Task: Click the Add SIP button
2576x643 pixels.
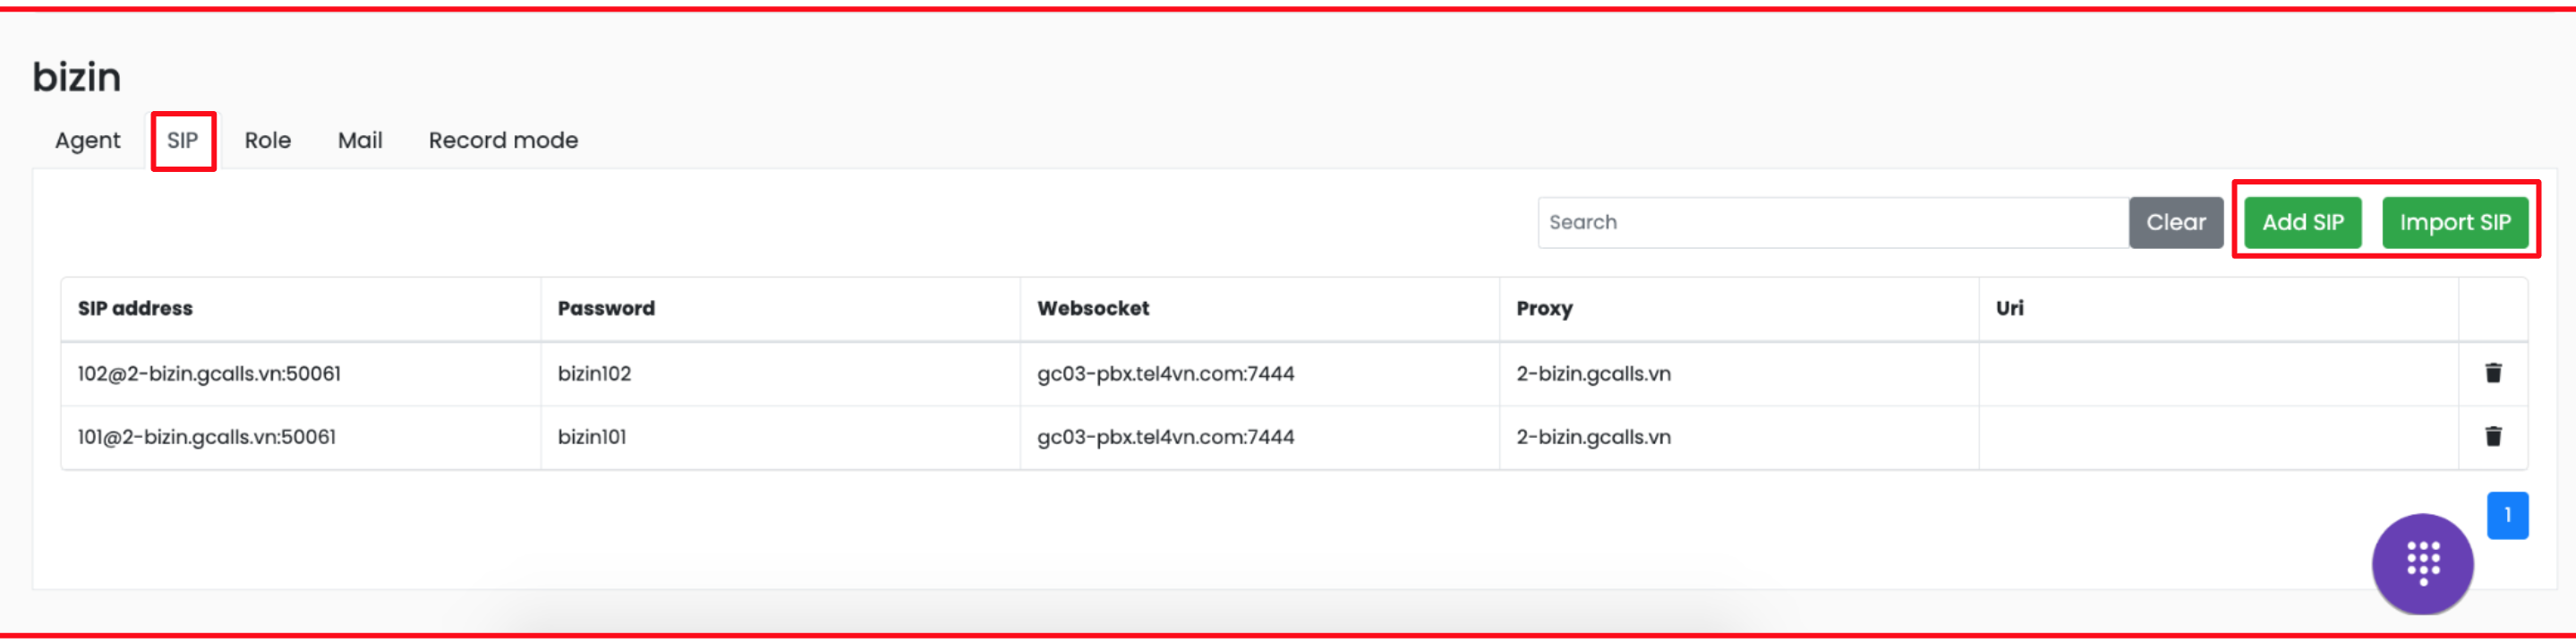Action: point(2302,222)
